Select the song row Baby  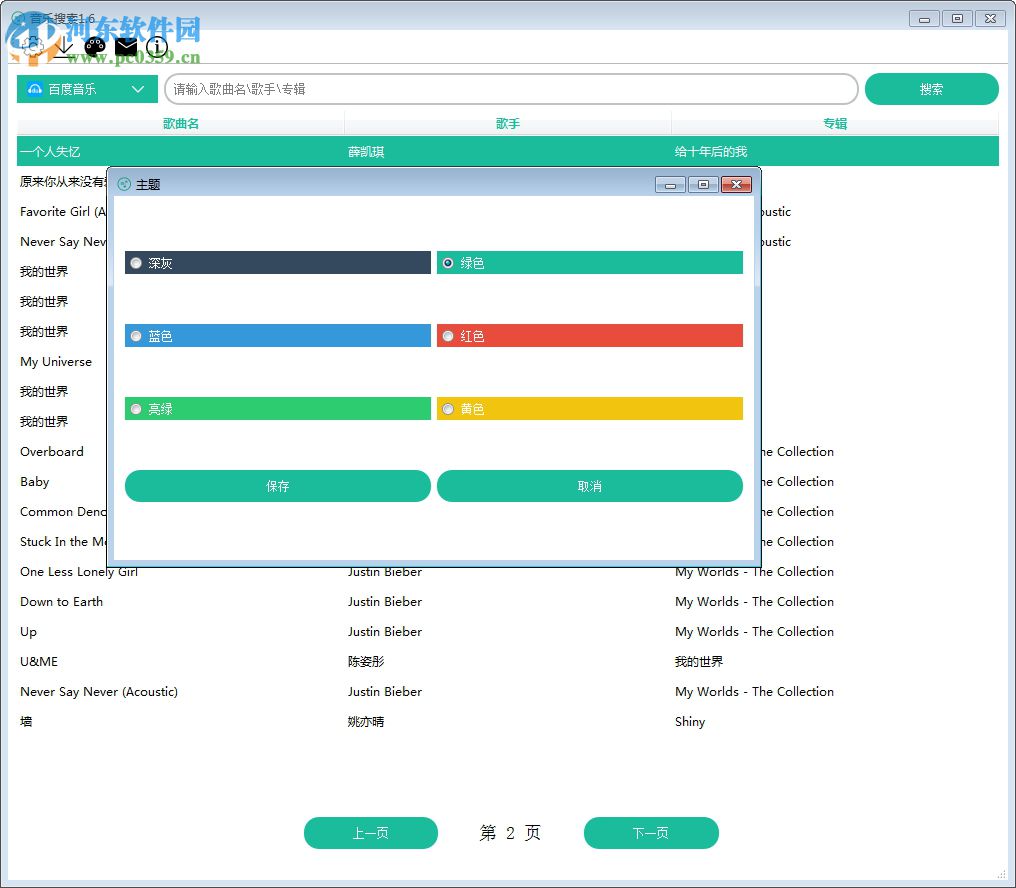34,482
